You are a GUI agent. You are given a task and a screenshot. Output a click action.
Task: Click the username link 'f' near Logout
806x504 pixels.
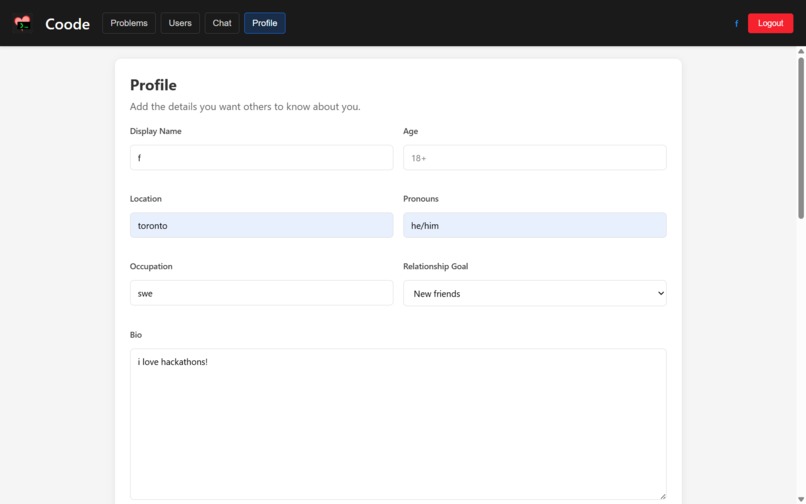tap(736, 24)
